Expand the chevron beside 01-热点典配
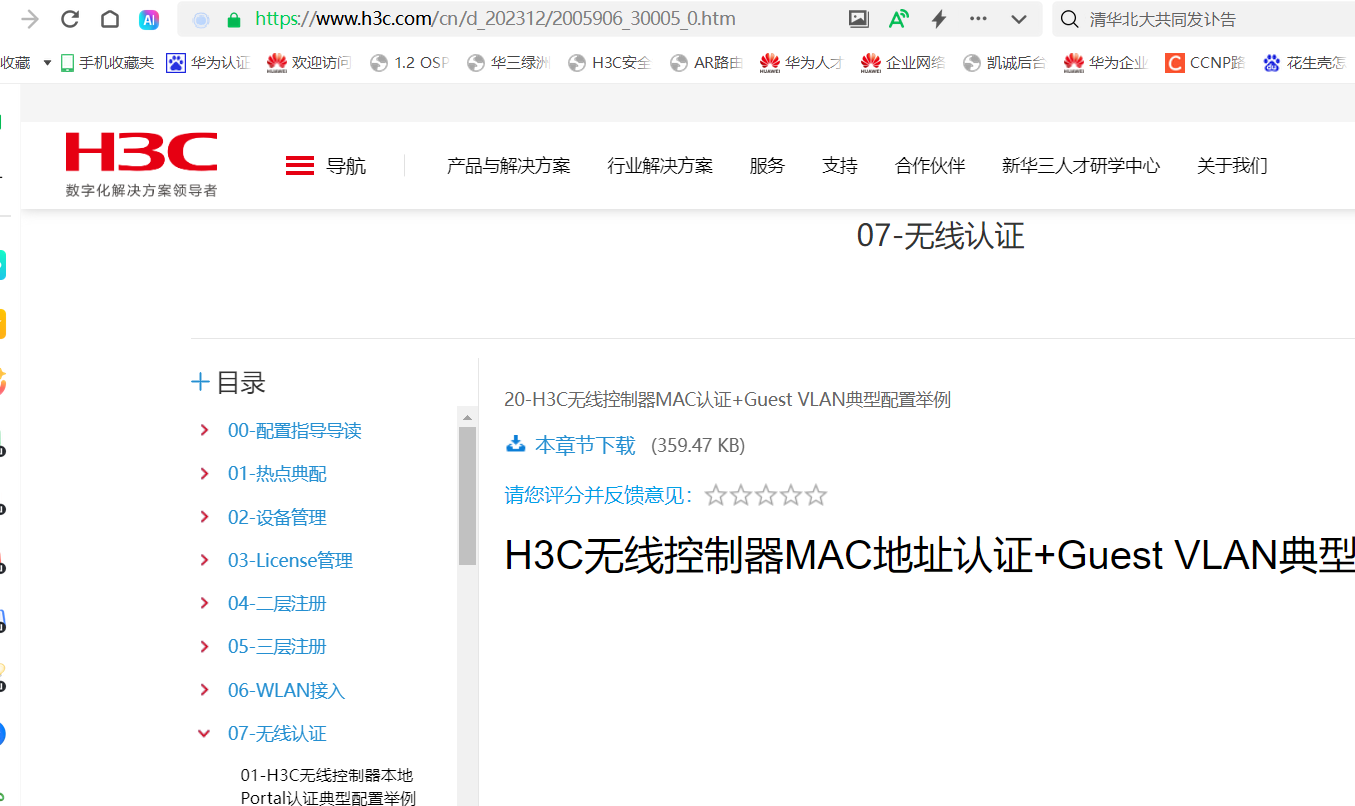 coord(204,474)
